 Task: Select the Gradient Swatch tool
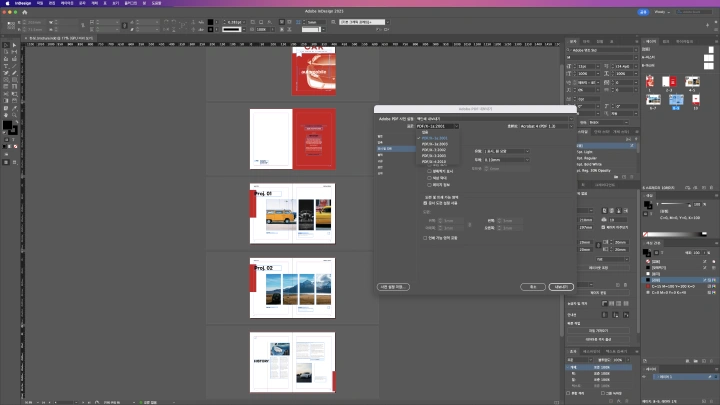pos(6,101)
